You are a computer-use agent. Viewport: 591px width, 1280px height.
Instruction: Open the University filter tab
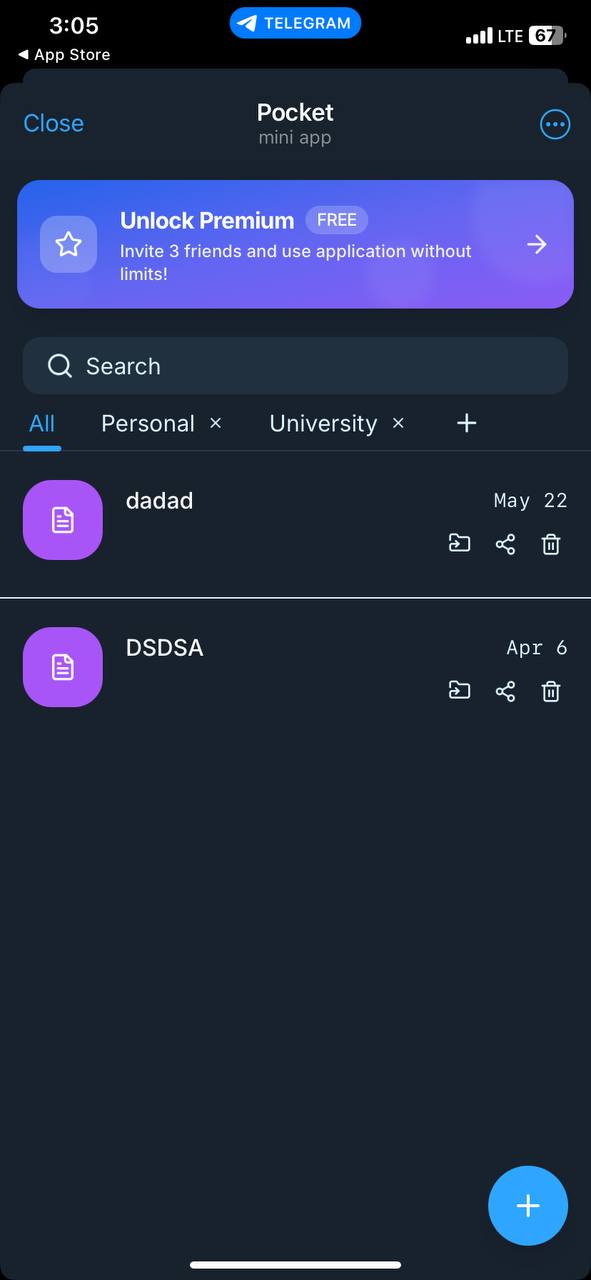click(x=322, y=423)
